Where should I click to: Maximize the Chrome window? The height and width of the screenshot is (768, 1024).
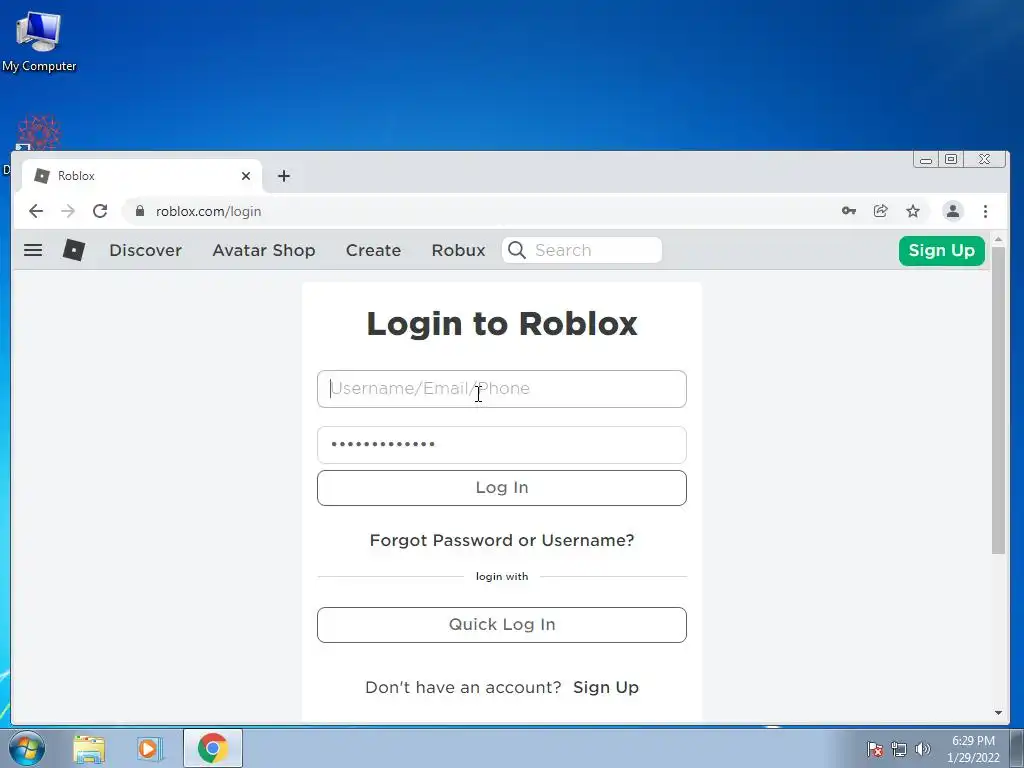(x=951, y=159)
